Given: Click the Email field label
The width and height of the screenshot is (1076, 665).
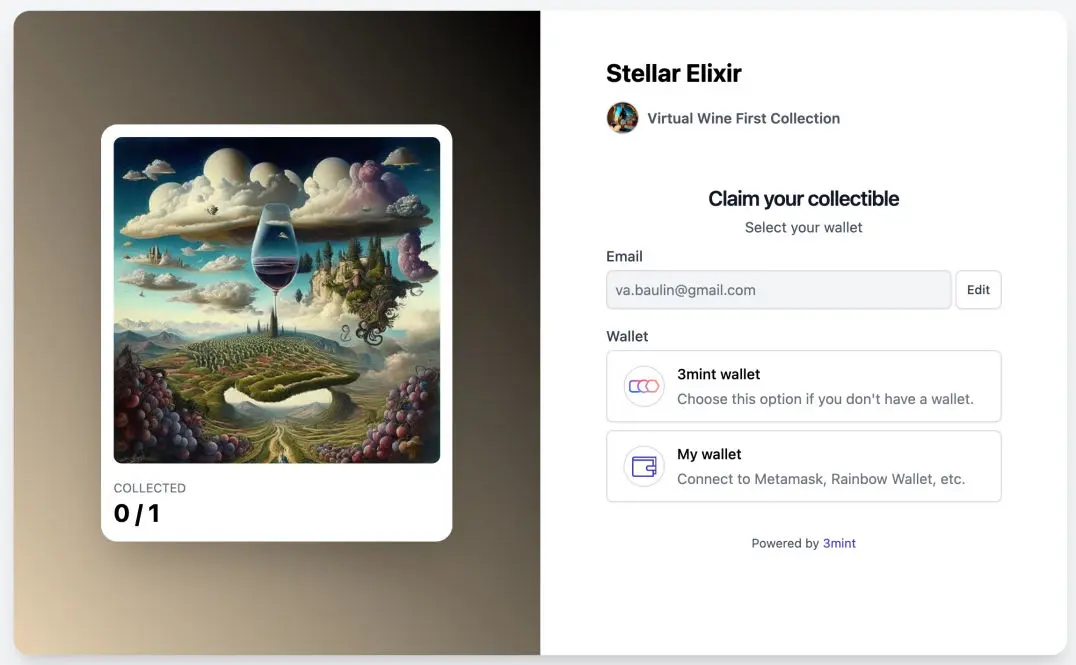Looking at the screenshot, I should coord(624,256).
